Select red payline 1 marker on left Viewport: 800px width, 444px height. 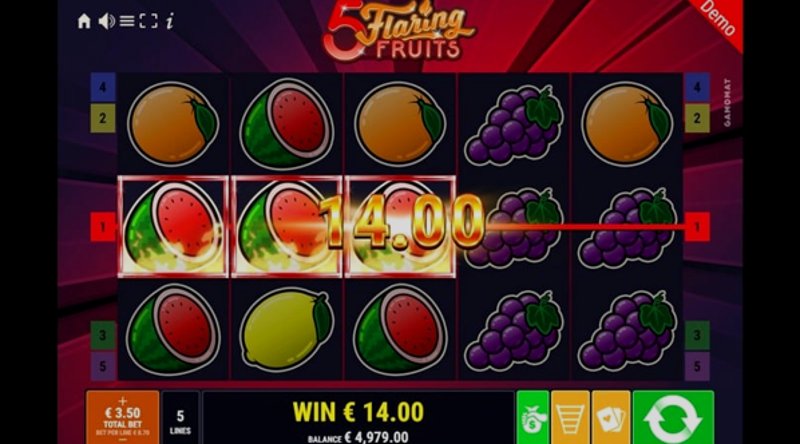pos(103,227)
